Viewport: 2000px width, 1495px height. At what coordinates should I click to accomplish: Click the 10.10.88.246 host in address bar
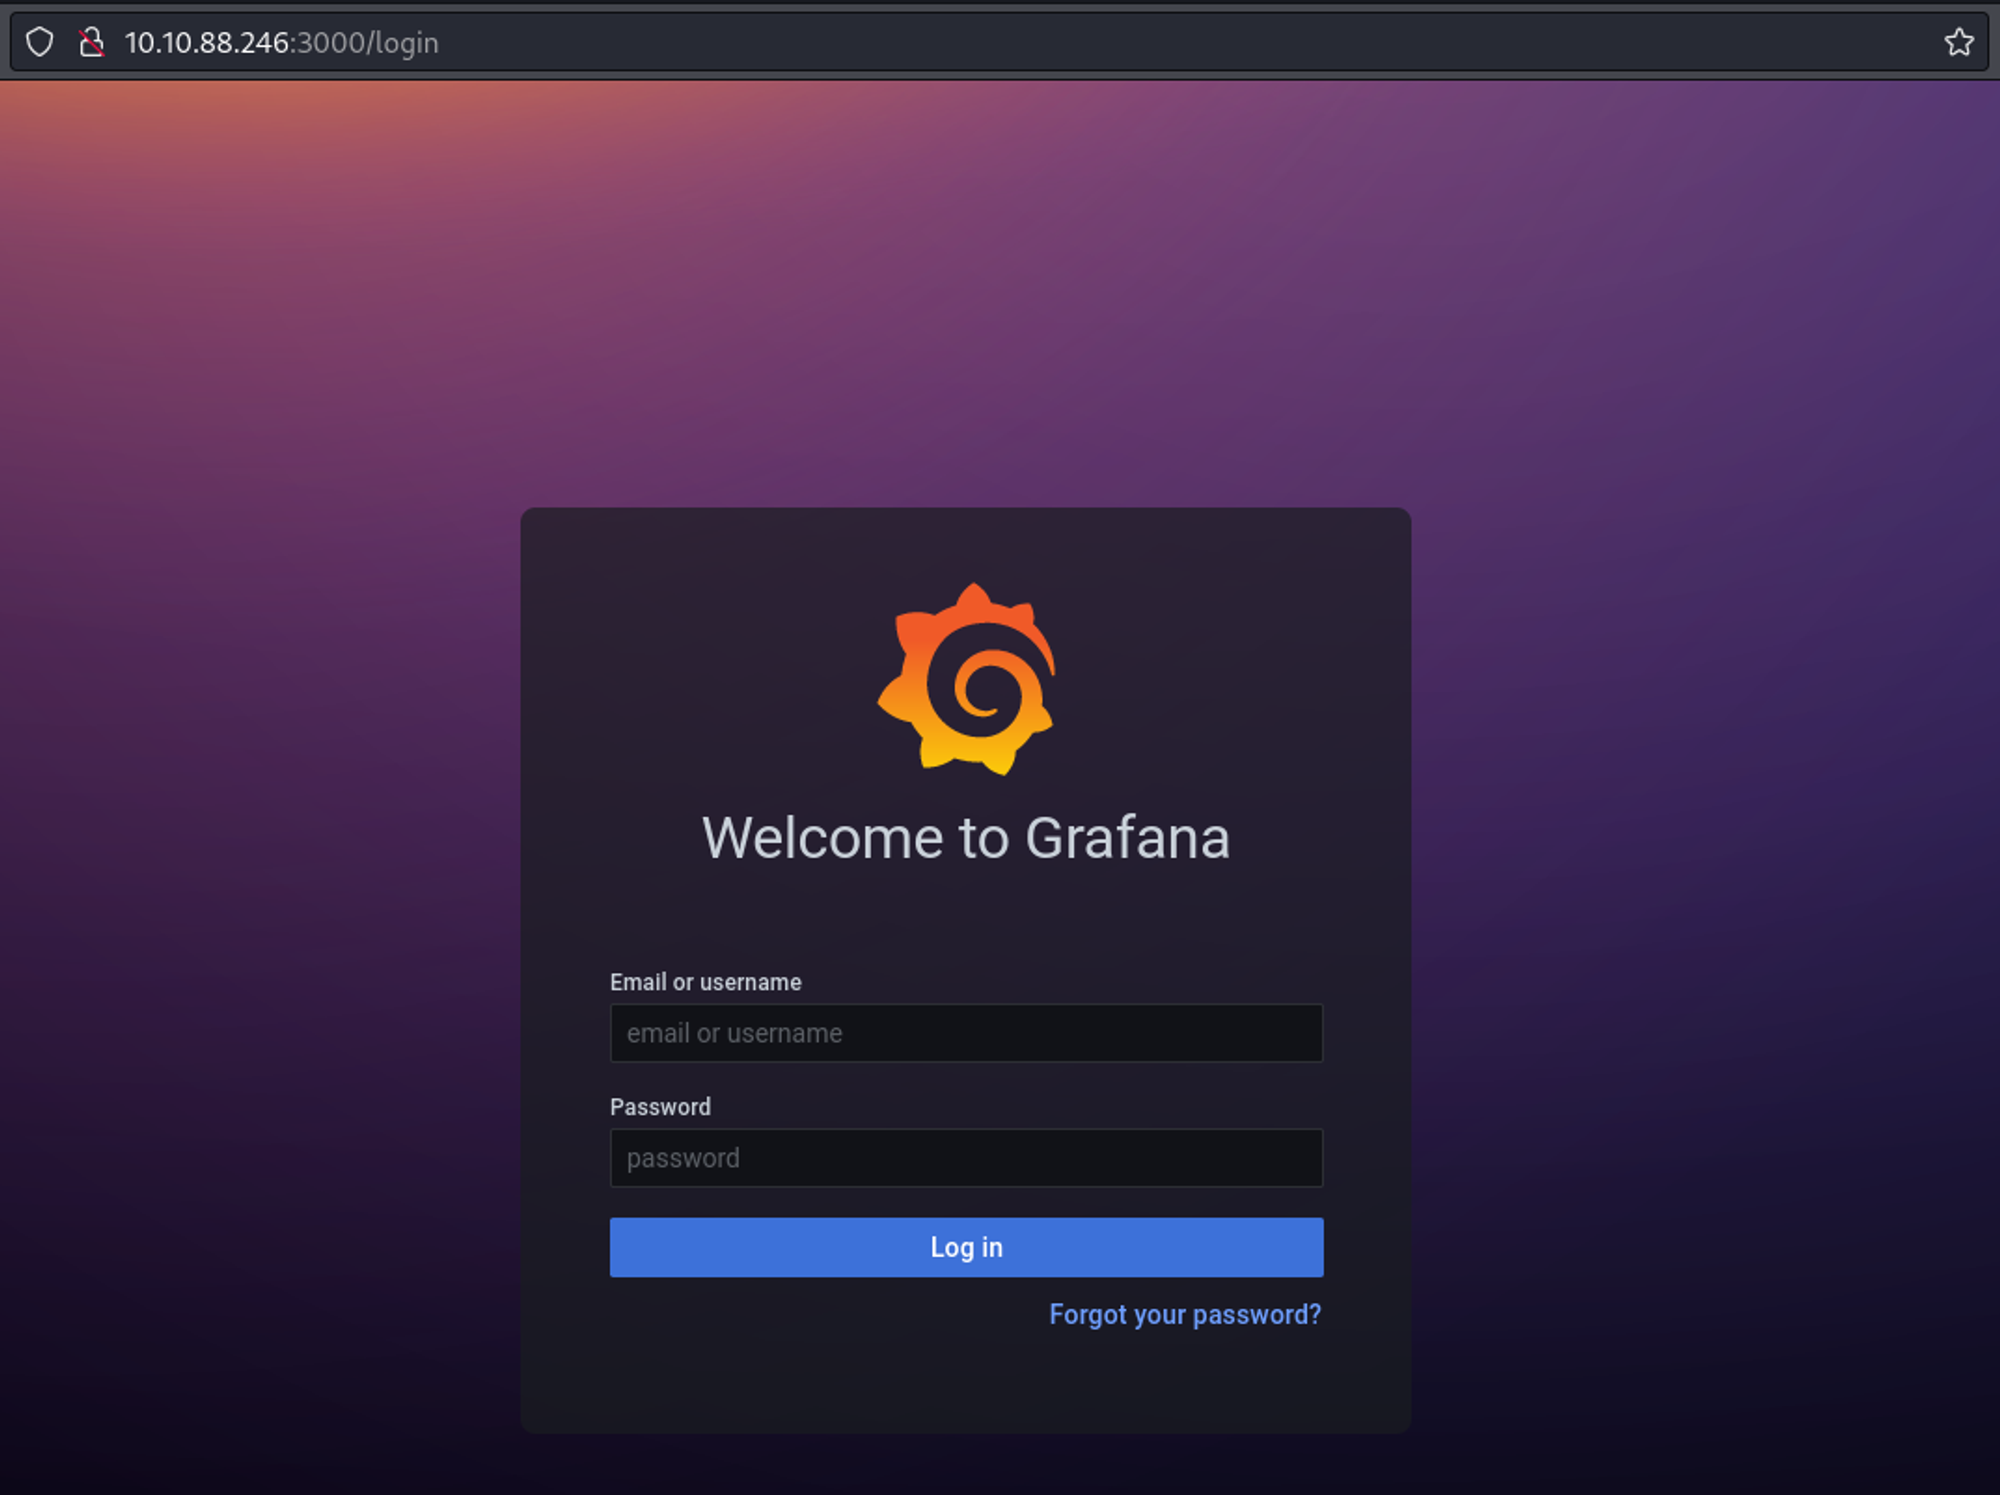[x=206, y=43]
